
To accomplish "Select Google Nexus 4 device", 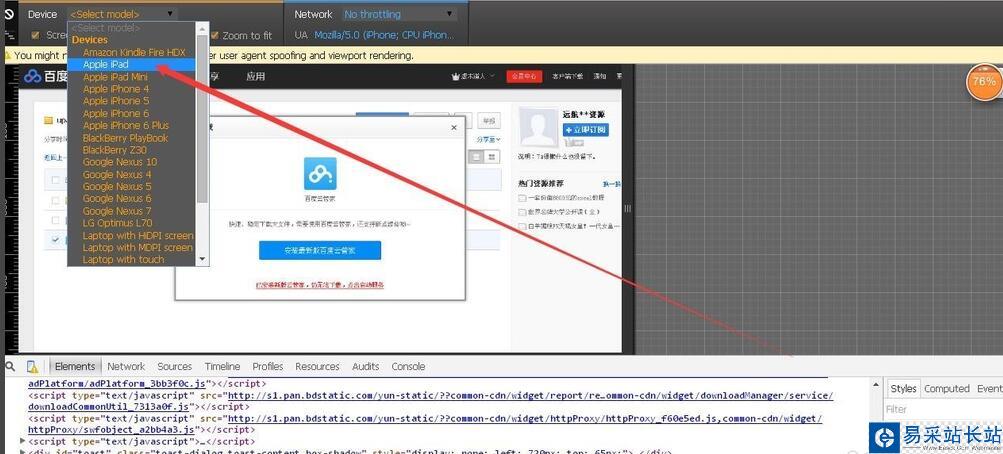I will 117,174.
